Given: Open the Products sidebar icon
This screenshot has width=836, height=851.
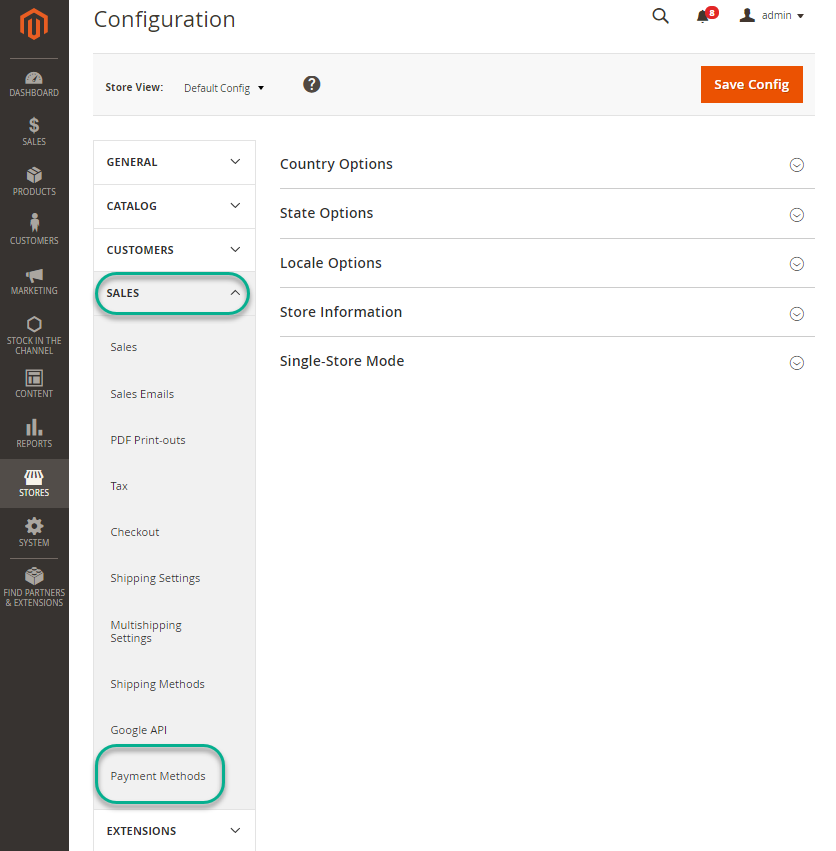Looking at the screenshot, I should (34, 180).
